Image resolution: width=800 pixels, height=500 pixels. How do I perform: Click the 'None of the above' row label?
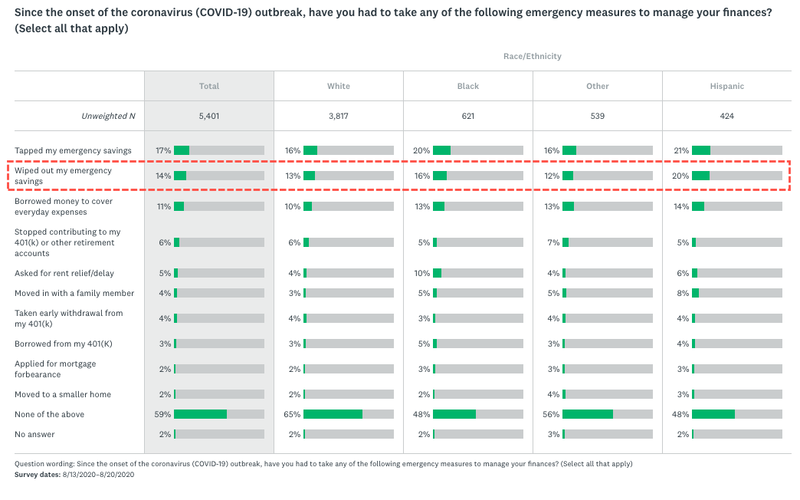coord(50,414)
